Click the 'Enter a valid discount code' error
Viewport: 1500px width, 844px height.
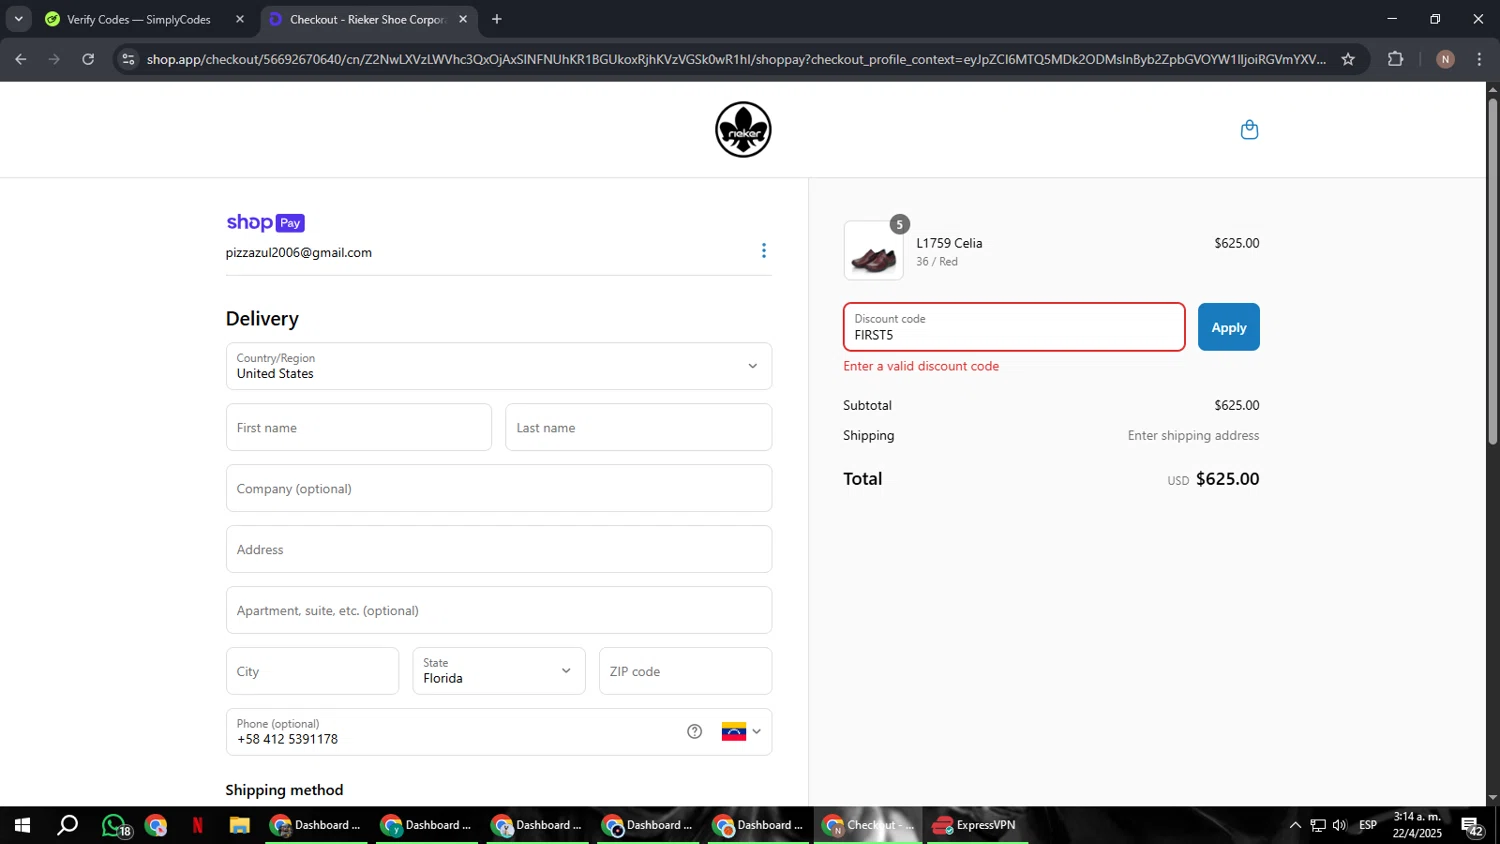click(x=921, y=366)
